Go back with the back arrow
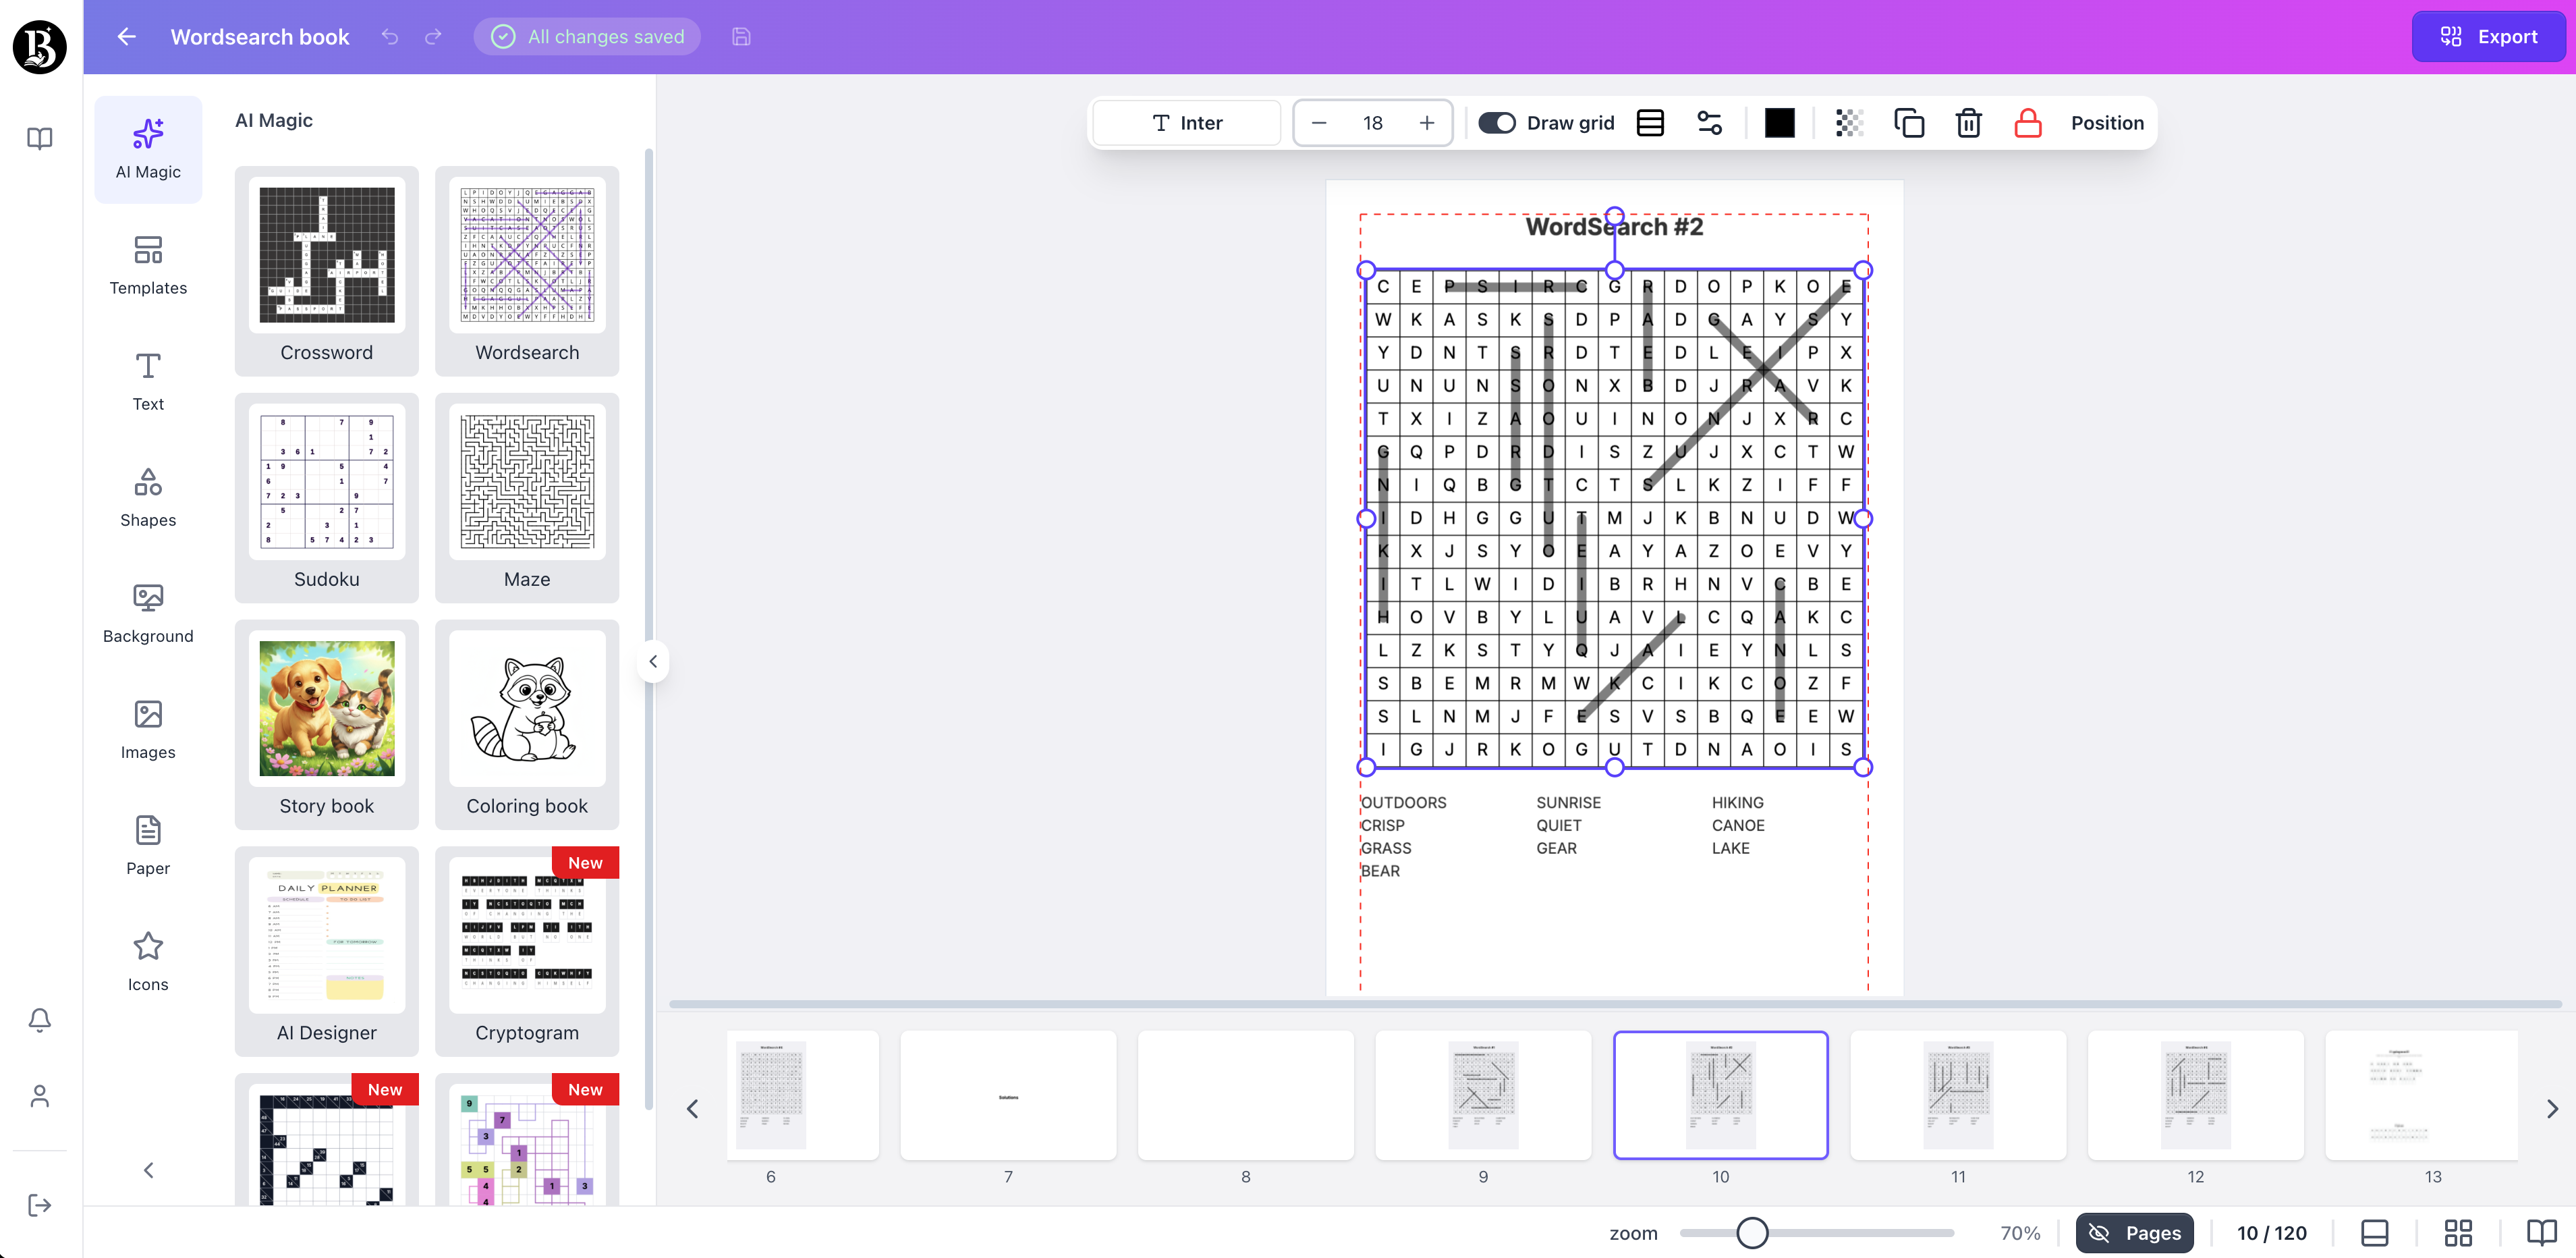The height and width of the screenshot is (1258, 2576). click(125, 36)
